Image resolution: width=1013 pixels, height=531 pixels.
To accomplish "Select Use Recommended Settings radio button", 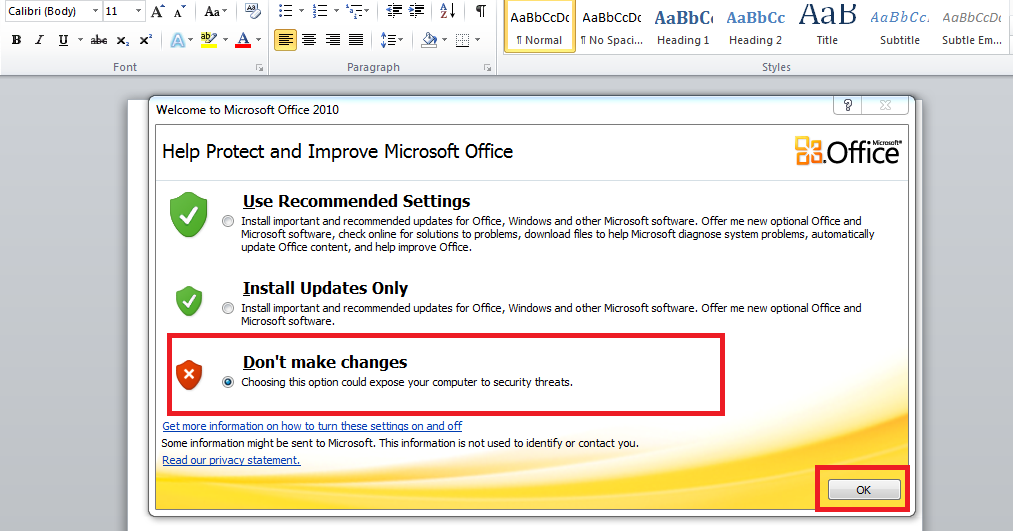I will point(227,222).
